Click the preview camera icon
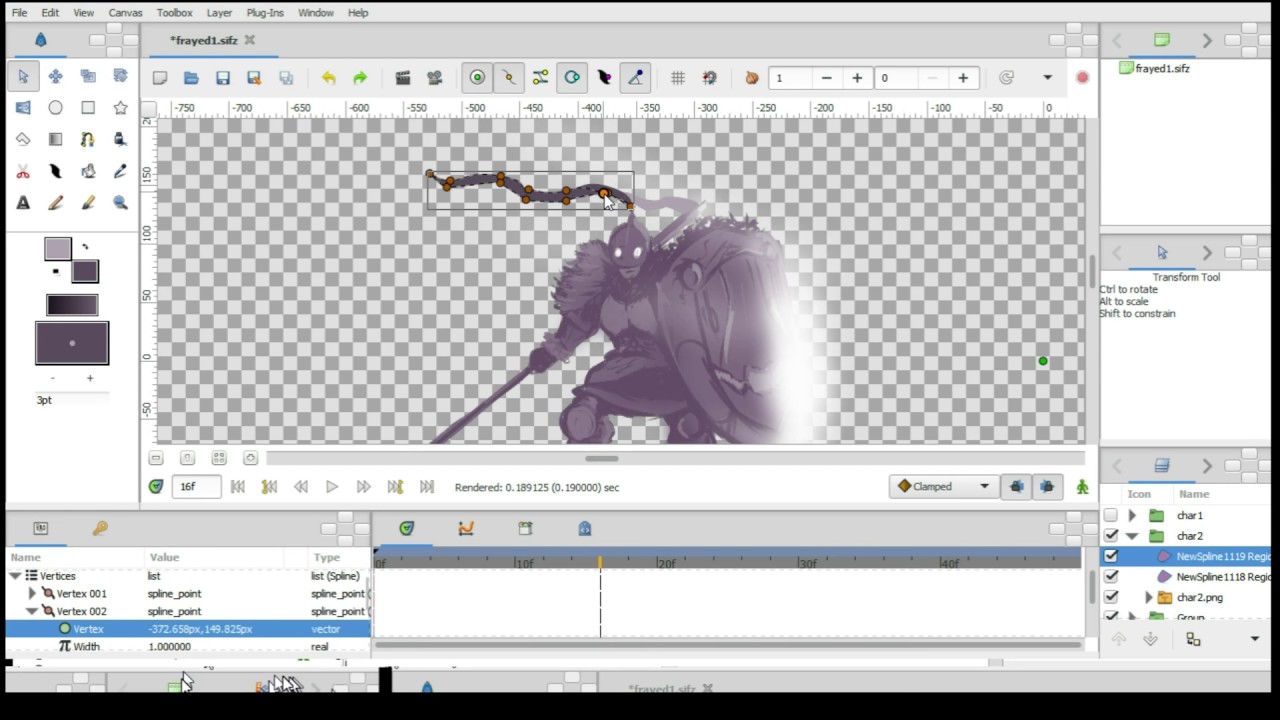 pyautogui.click(x=435, y=78)
